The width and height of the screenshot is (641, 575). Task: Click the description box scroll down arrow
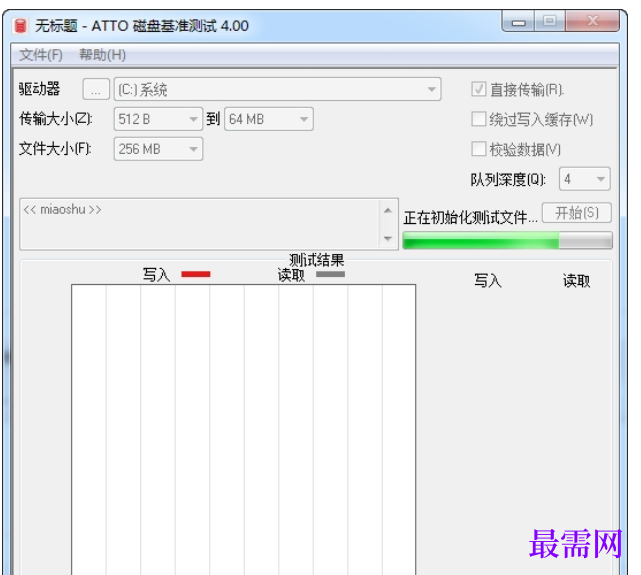coord(388,238)
